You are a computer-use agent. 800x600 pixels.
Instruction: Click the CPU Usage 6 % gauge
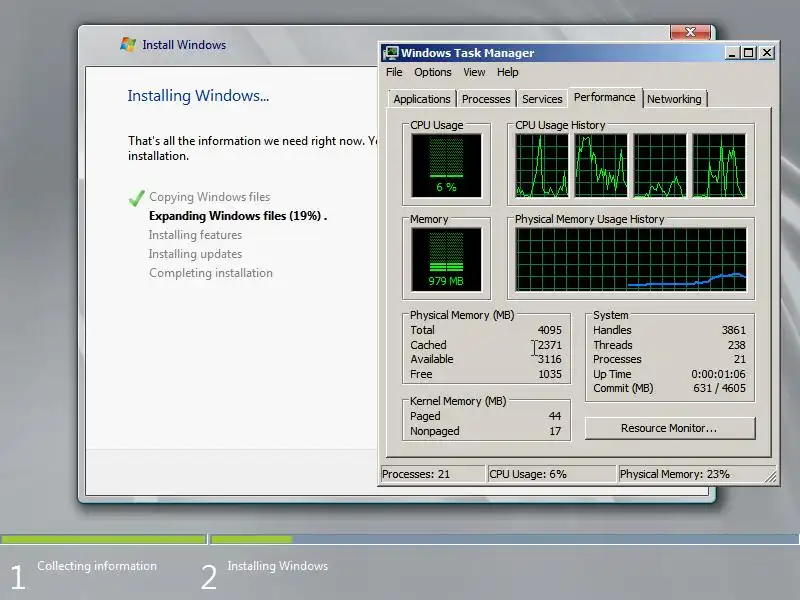click(446, 165)
